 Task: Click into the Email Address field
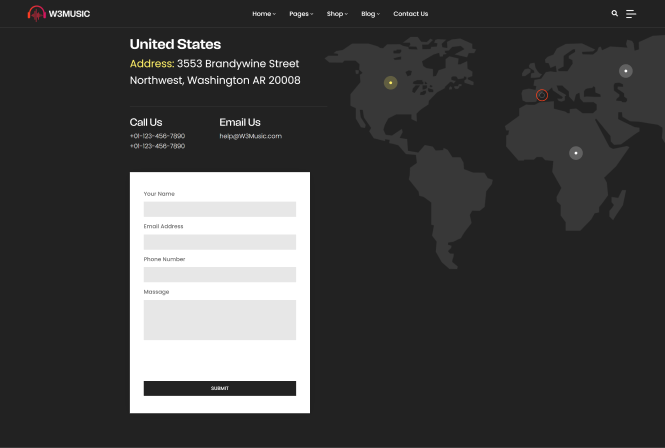click(219, 242)
